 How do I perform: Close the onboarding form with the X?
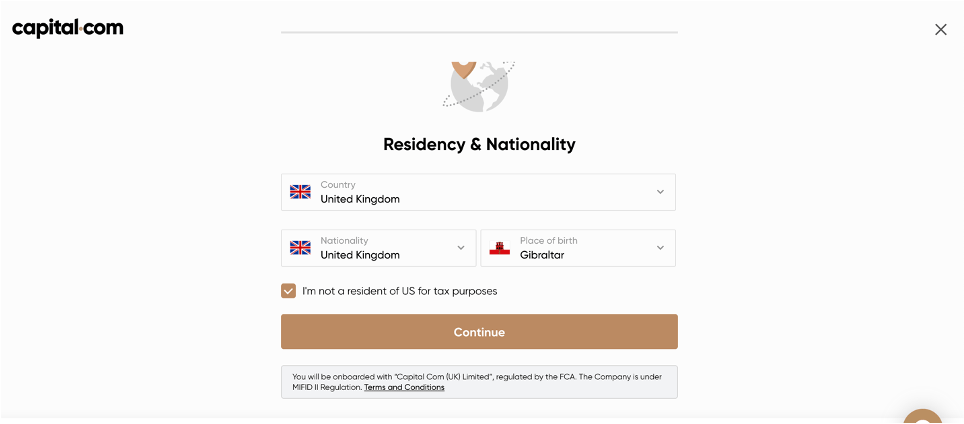(941, 29)
